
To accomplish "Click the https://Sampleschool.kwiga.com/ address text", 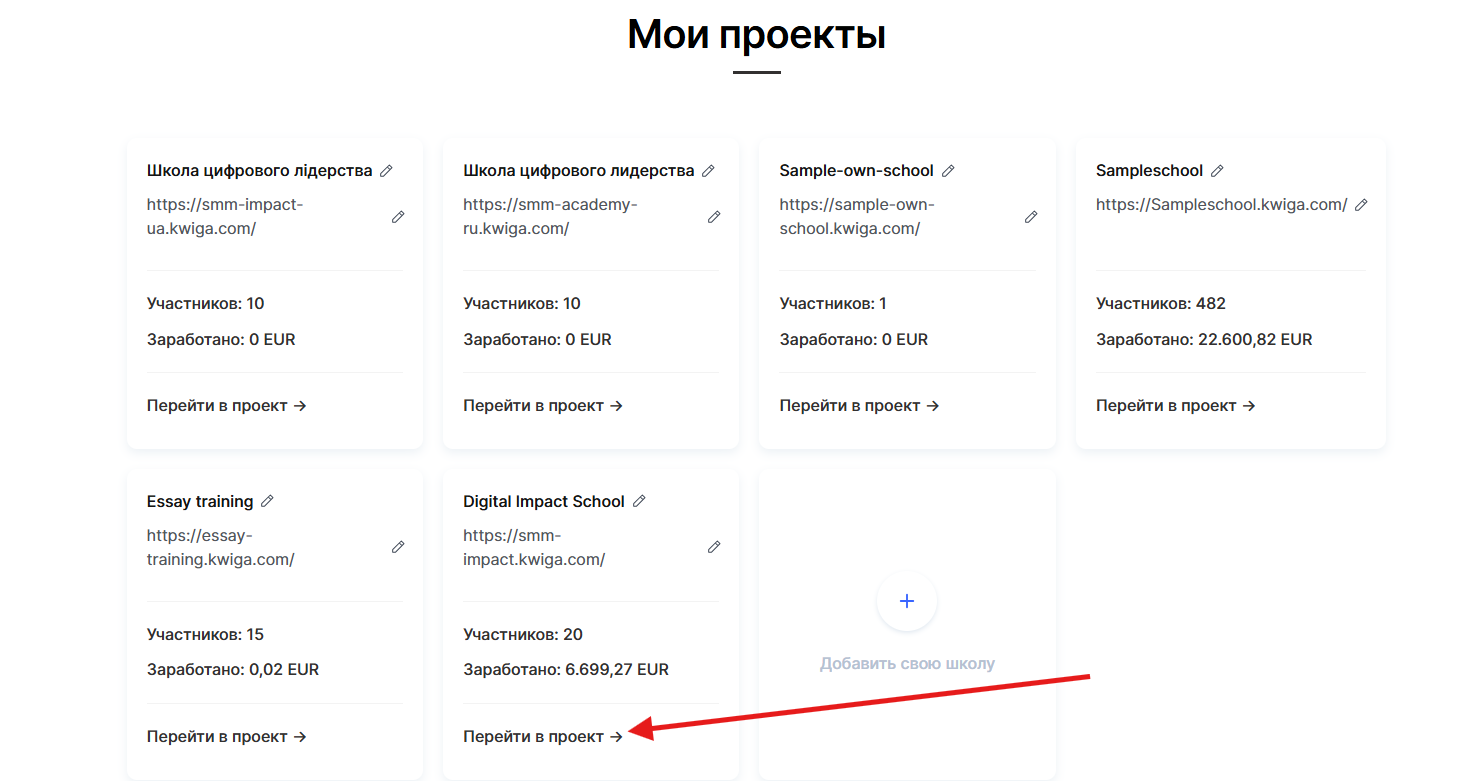I will pyautogui.click(x=1221, y=205).
